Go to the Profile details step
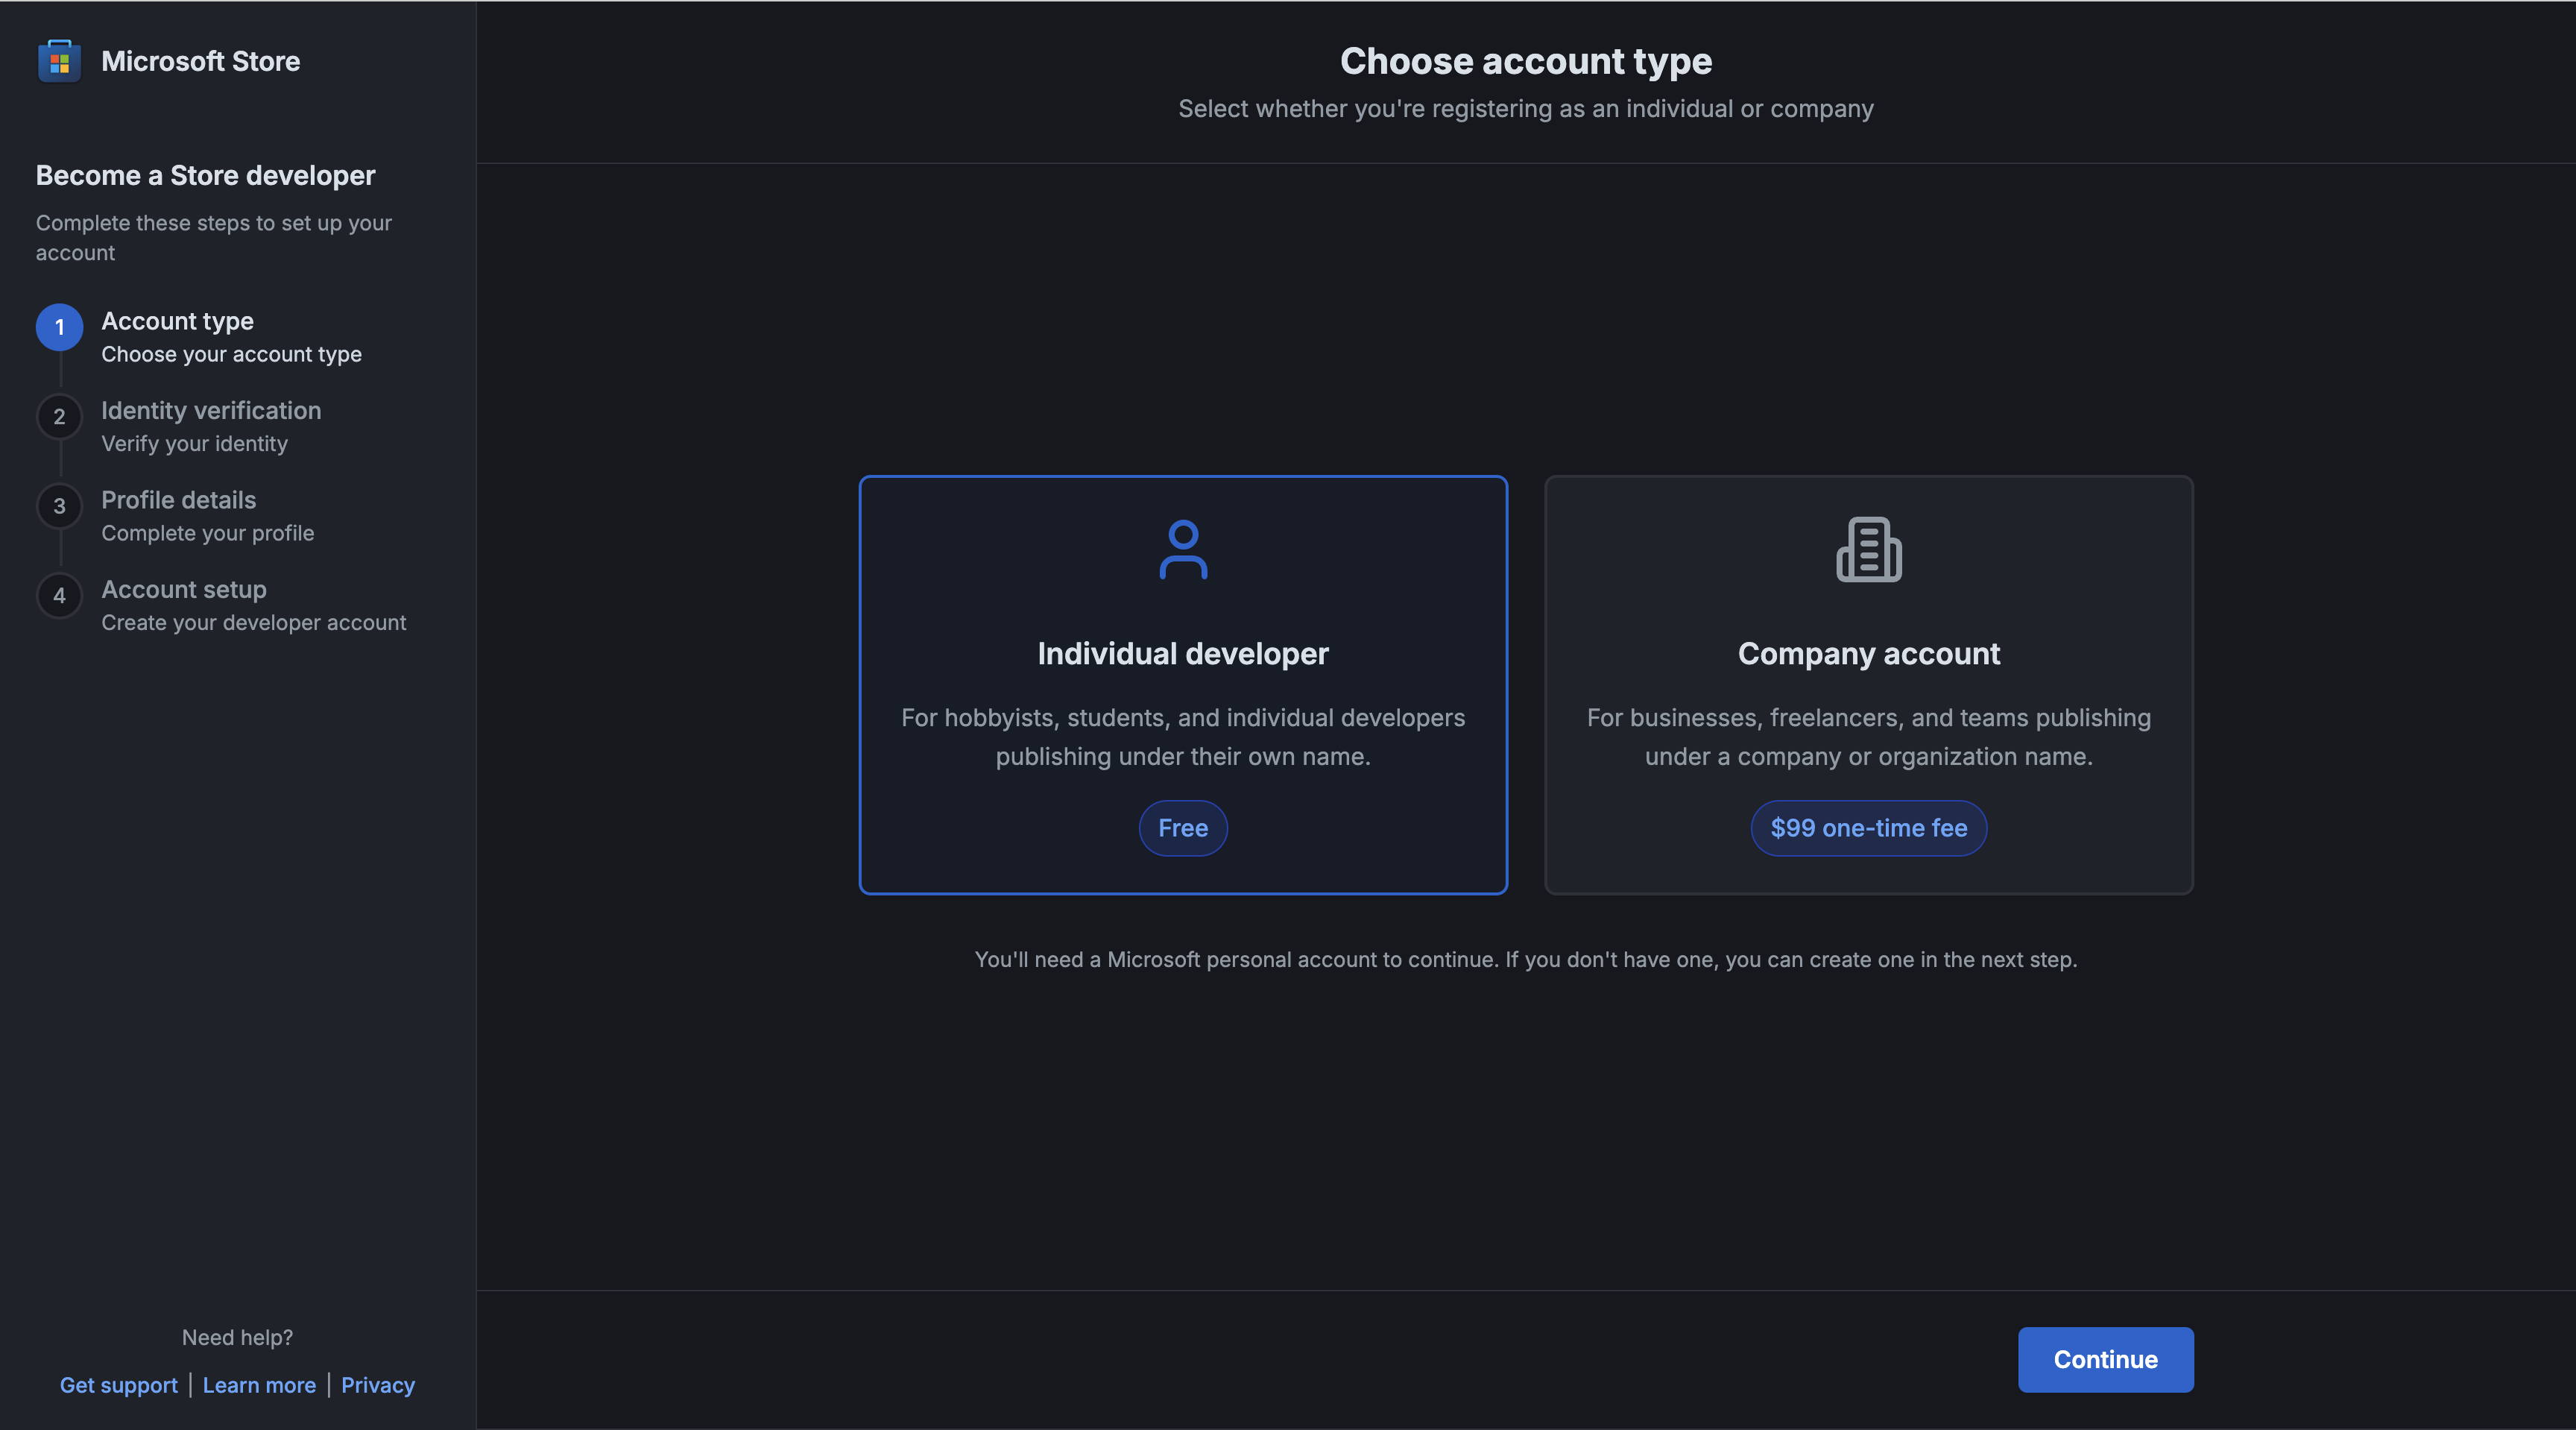The image size is (2576, 1430). (x=179, y=500)
